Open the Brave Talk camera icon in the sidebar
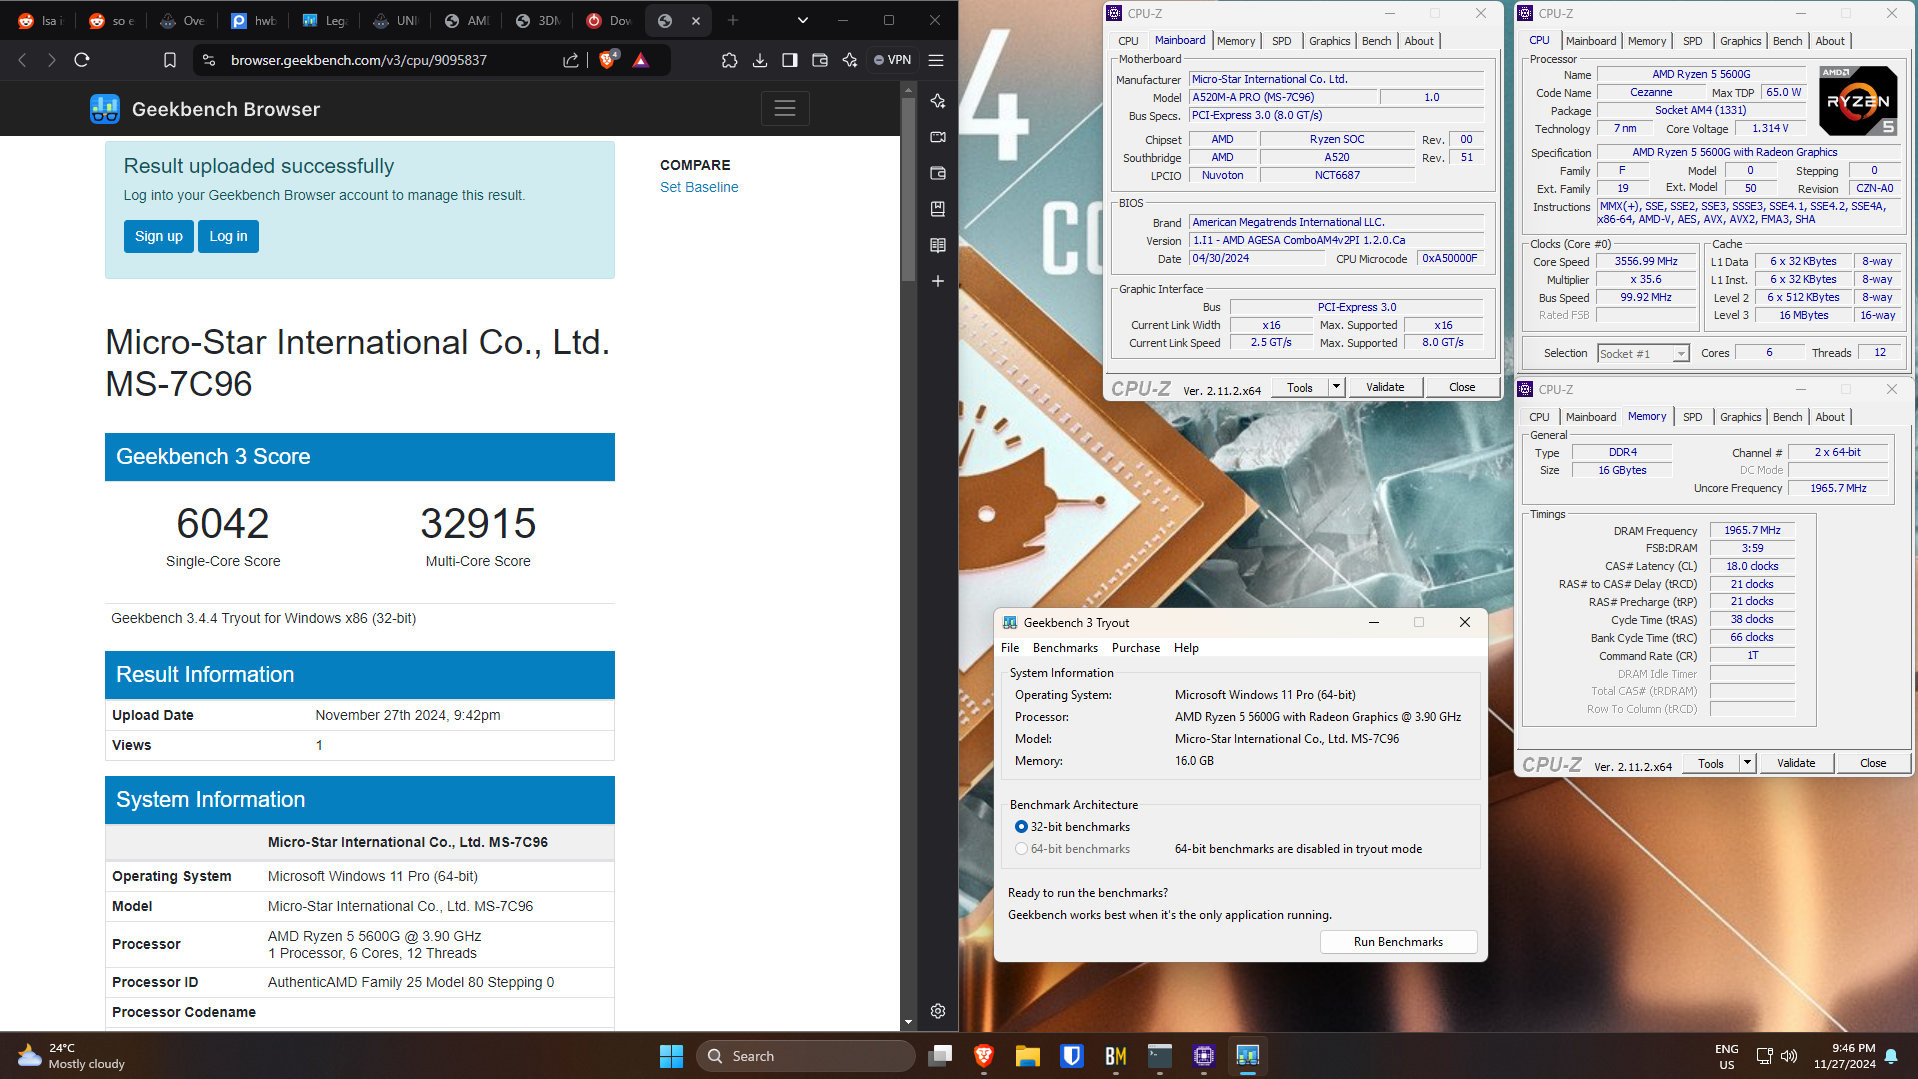Viewport: 1918px width, 1079px height. [938, 137]
